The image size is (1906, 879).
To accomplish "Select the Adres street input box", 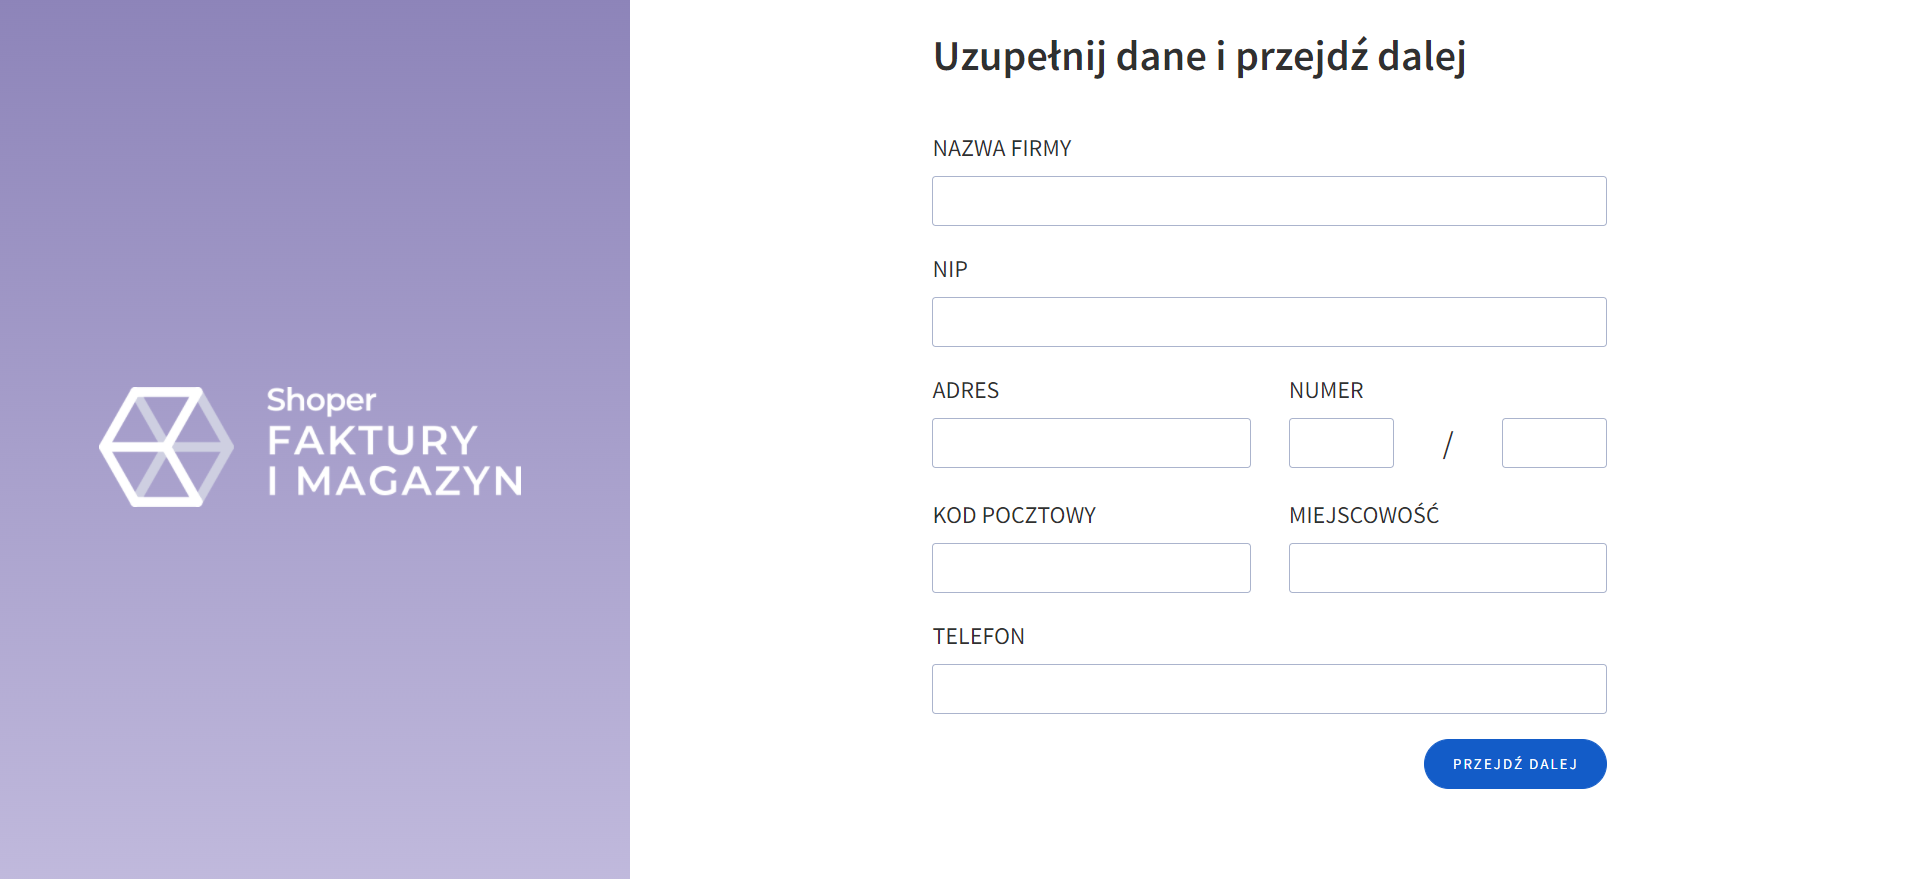I will click(1091, 443).
